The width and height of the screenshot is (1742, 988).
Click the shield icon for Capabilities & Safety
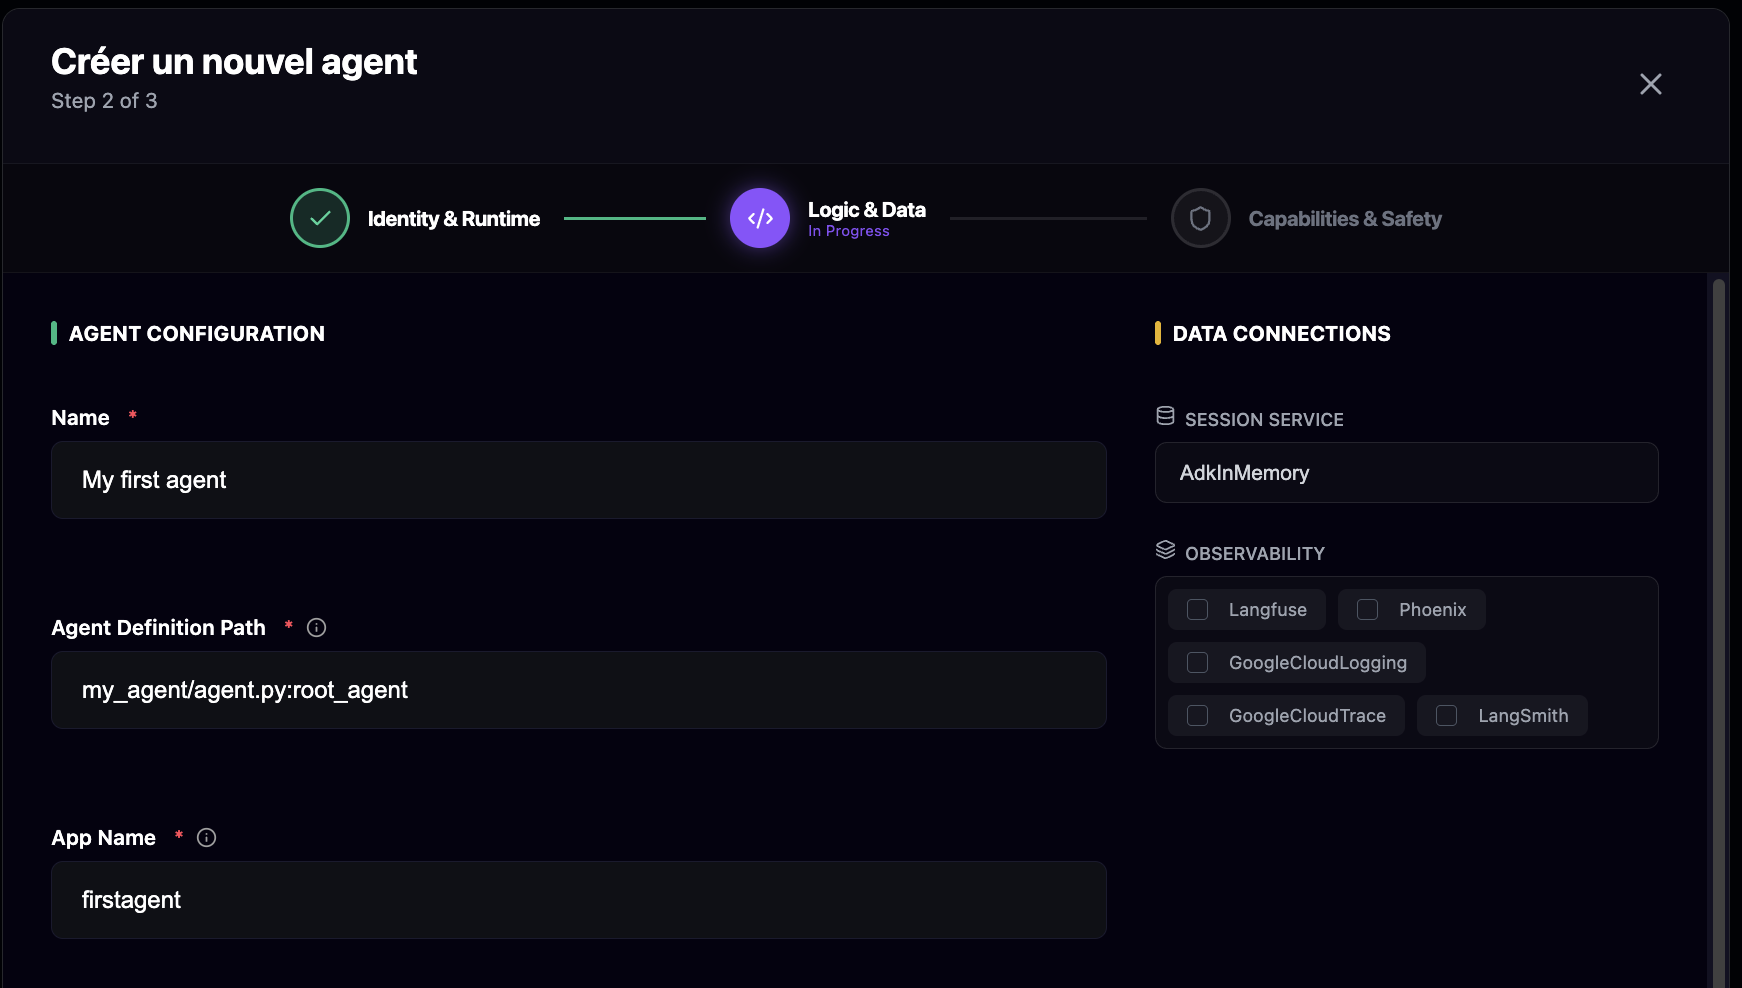(1200, 218)
